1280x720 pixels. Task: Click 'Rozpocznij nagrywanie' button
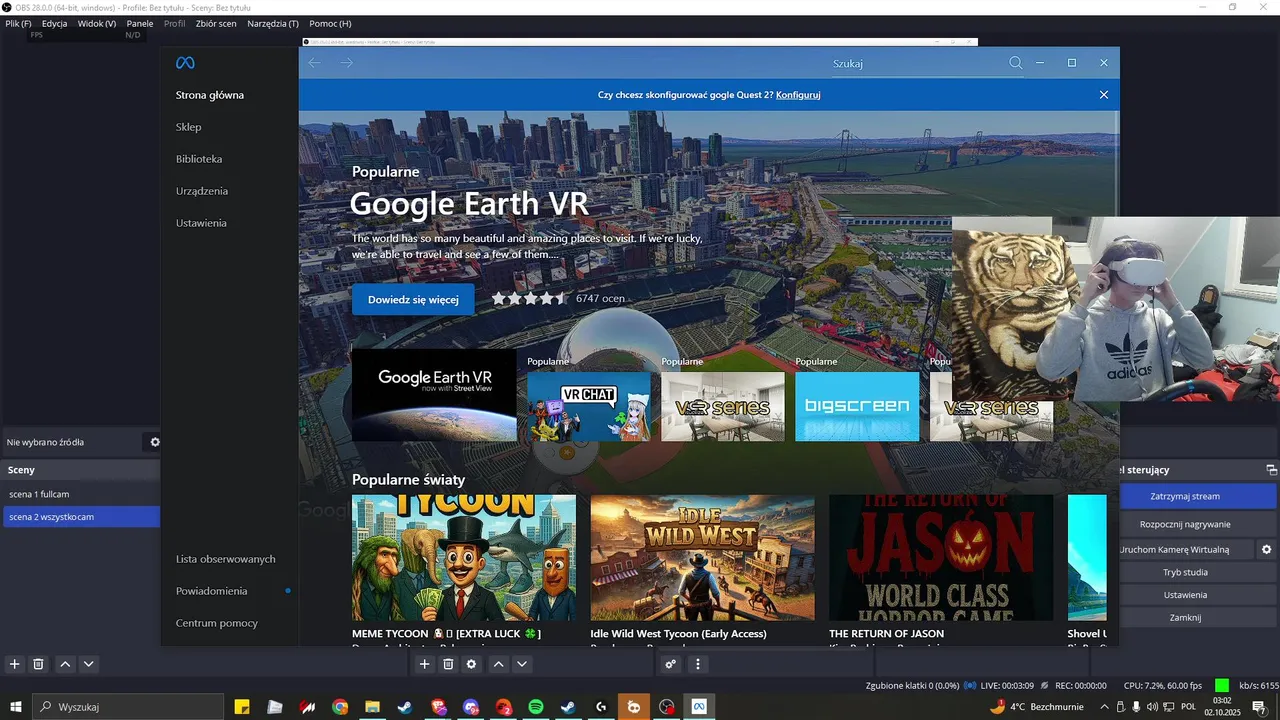[1185, 524]
